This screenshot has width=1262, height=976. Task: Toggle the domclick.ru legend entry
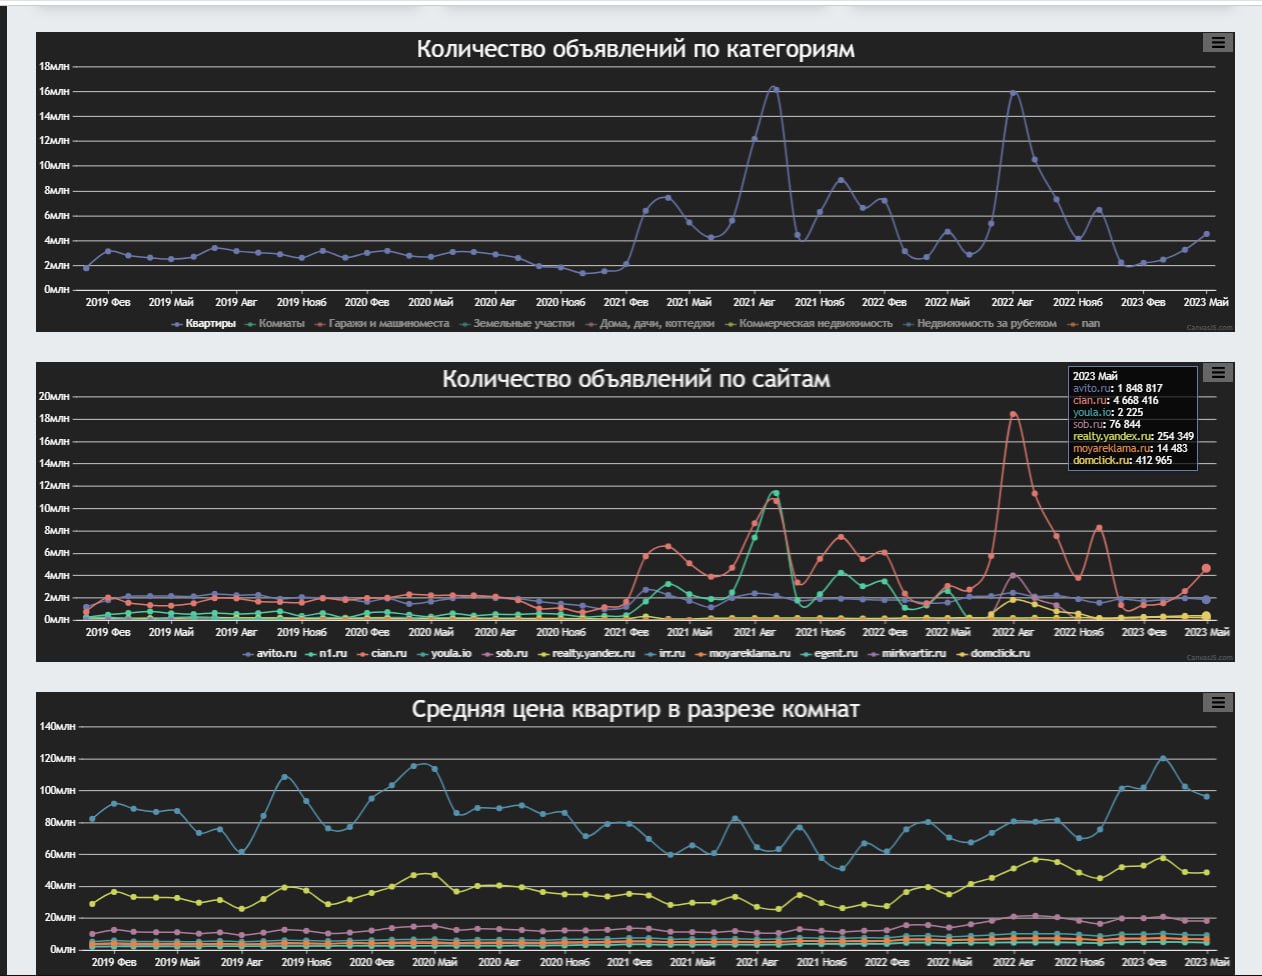click(1000, 654)
